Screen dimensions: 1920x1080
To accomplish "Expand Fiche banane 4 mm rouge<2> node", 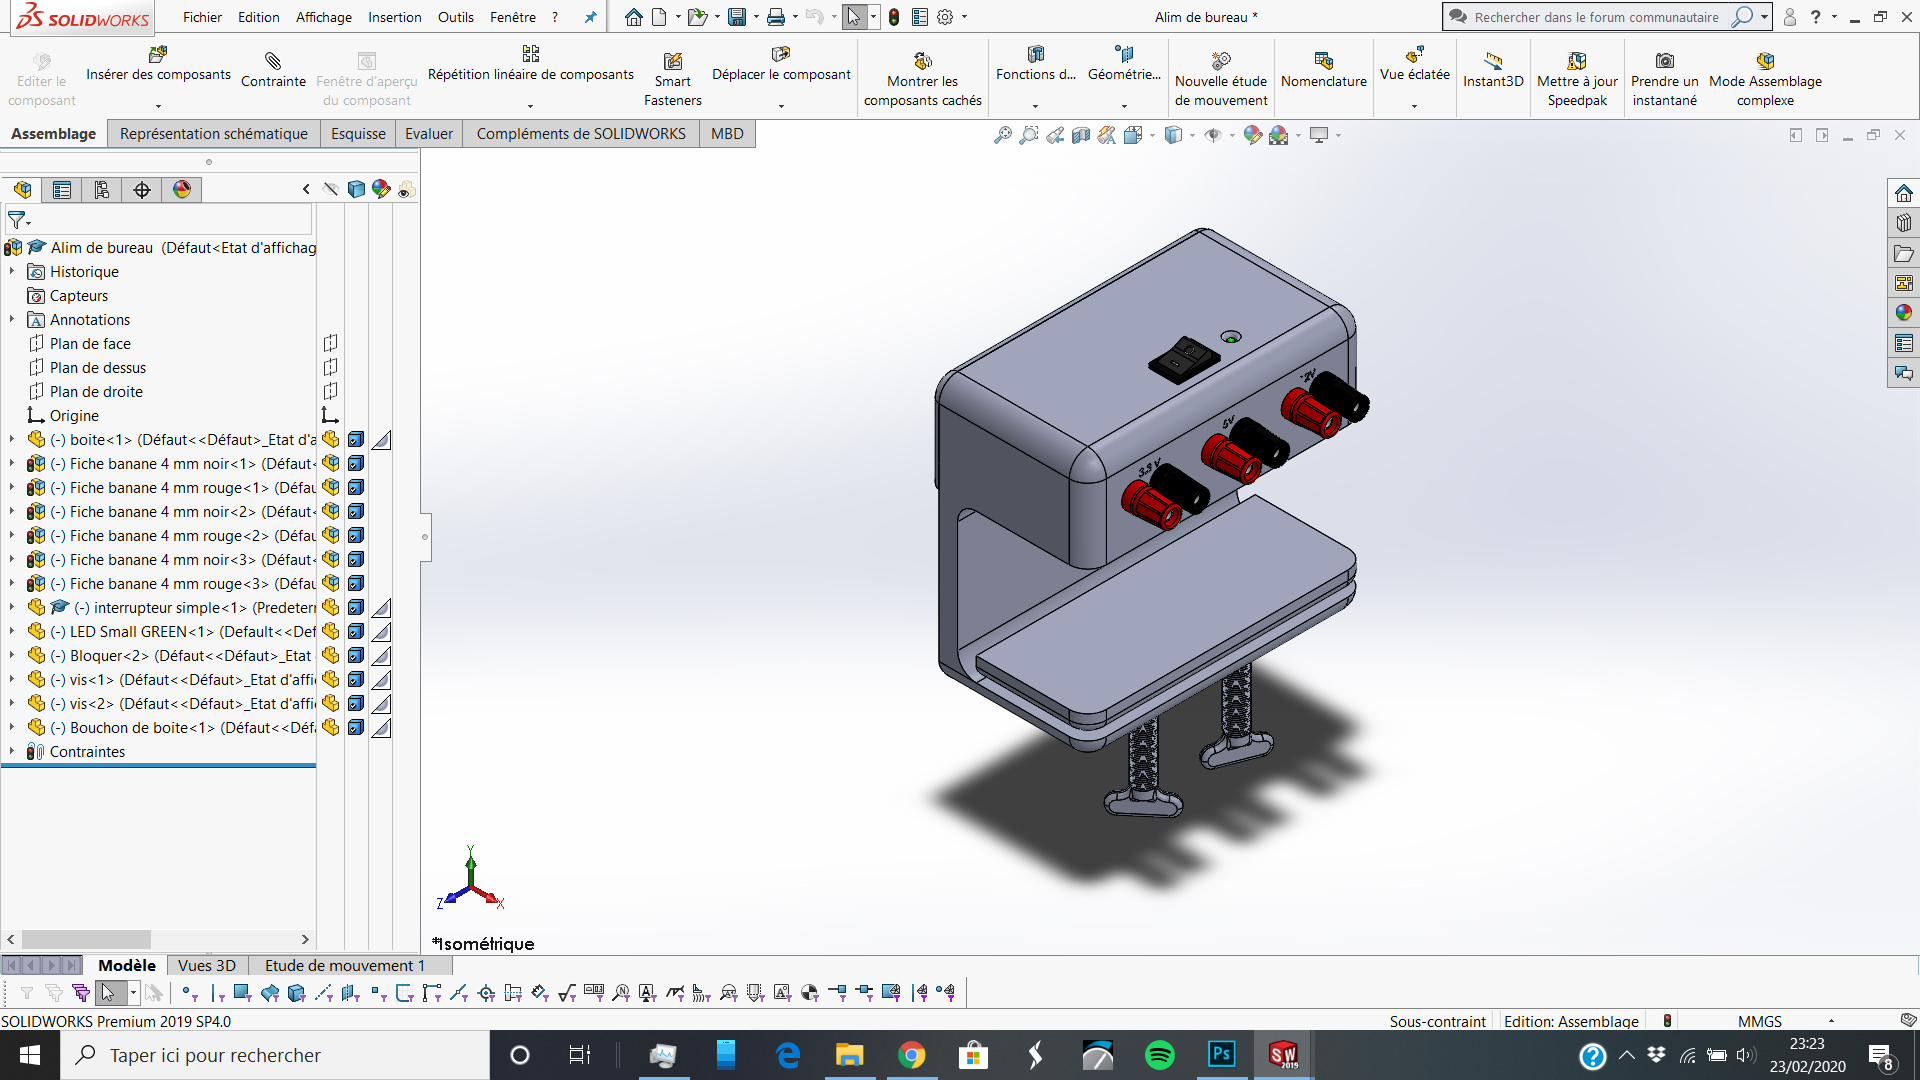I will (x=11, y=536).
